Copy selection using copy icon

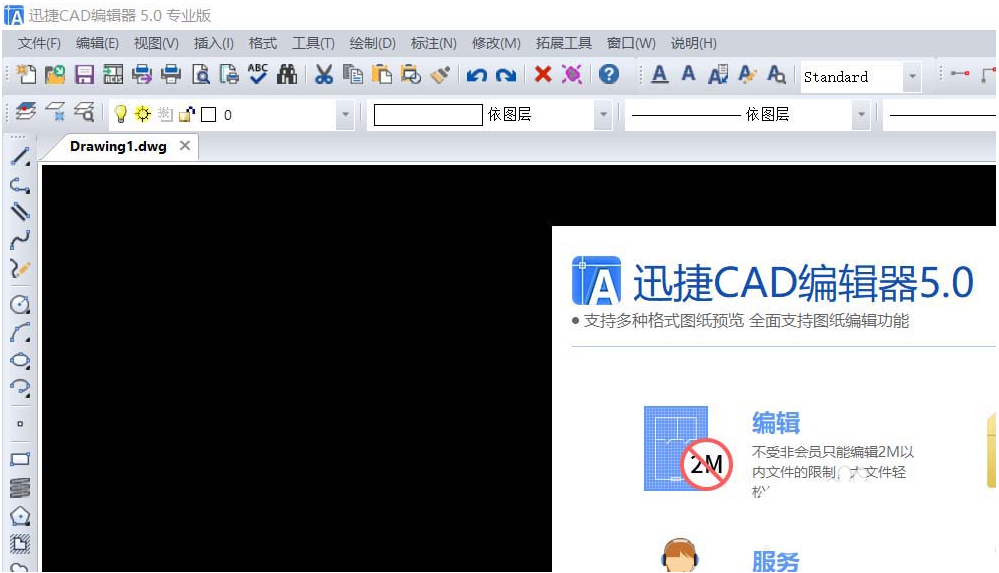(x=353, y=75)
